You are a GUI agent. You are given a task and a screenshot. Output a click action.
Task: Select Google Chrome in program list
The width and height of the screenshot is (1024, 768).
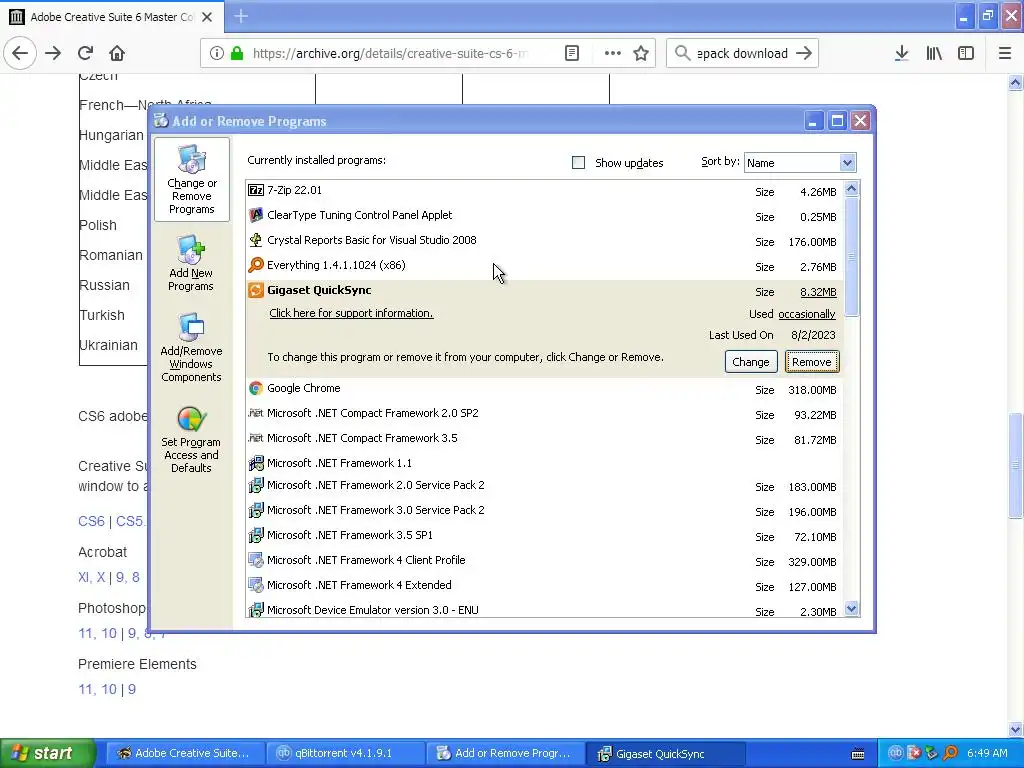click(544, 389)
